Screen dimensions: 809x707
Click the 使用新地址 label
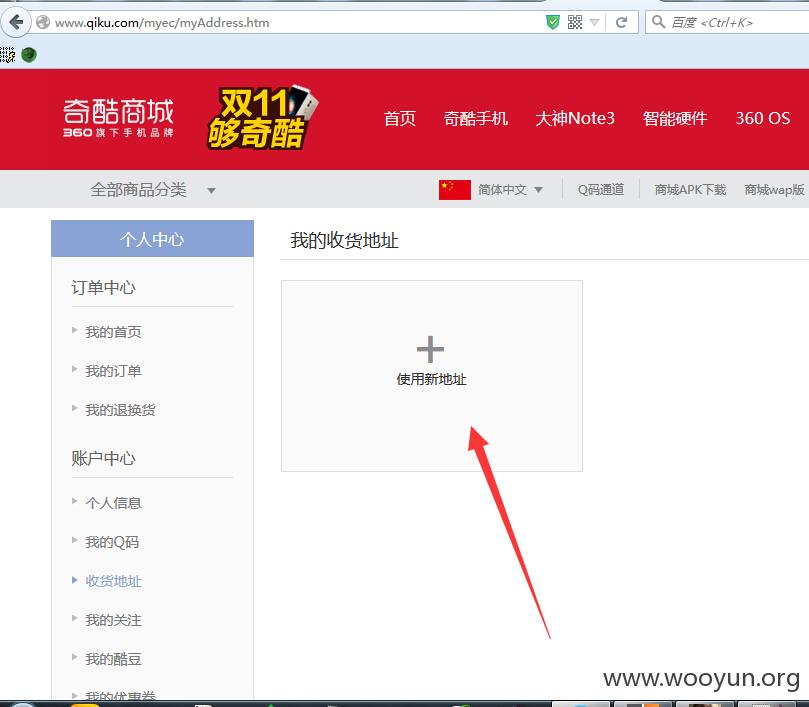[x=431, y=379]
